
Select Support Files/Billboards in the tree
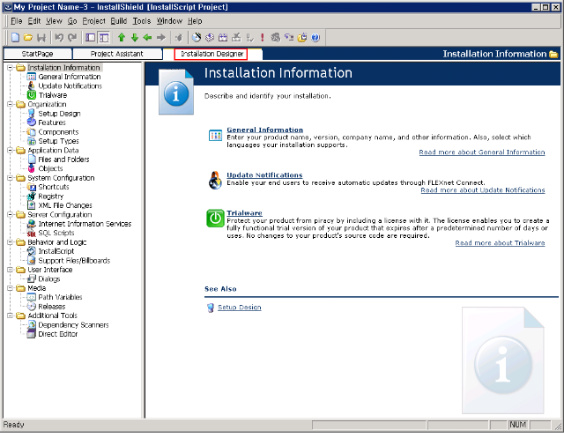[74, 261]
